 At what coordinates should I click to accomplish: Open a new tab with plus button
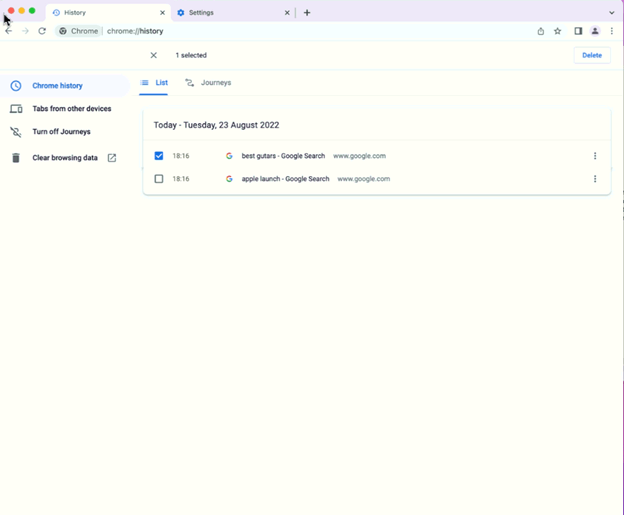pos(307,13)
